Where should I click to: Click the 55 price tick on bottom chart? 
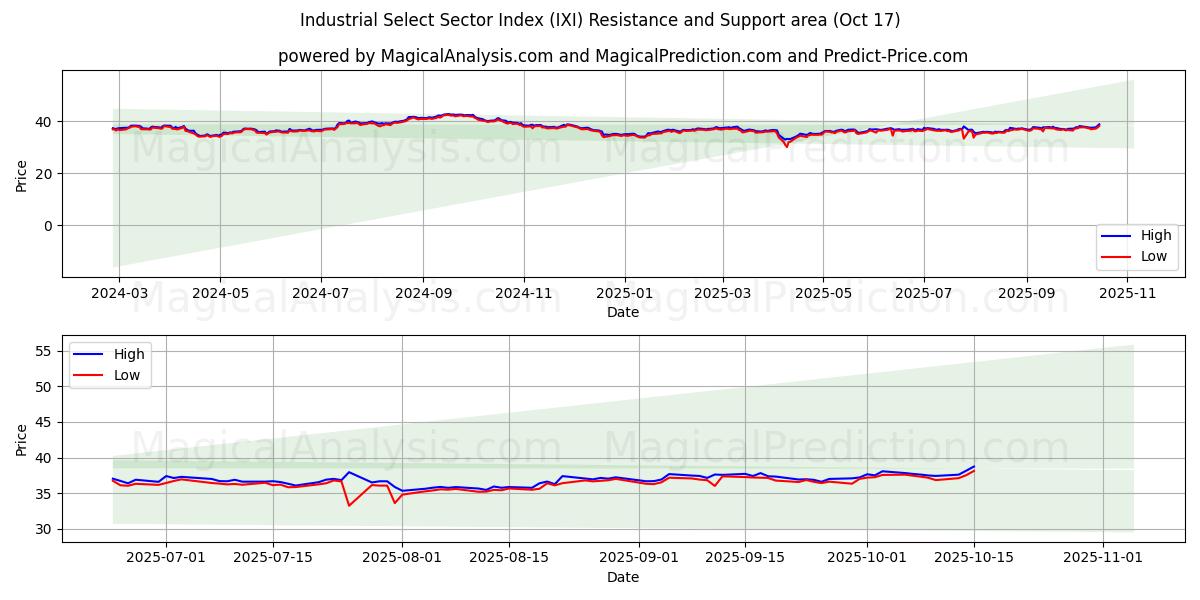(41, 351)
